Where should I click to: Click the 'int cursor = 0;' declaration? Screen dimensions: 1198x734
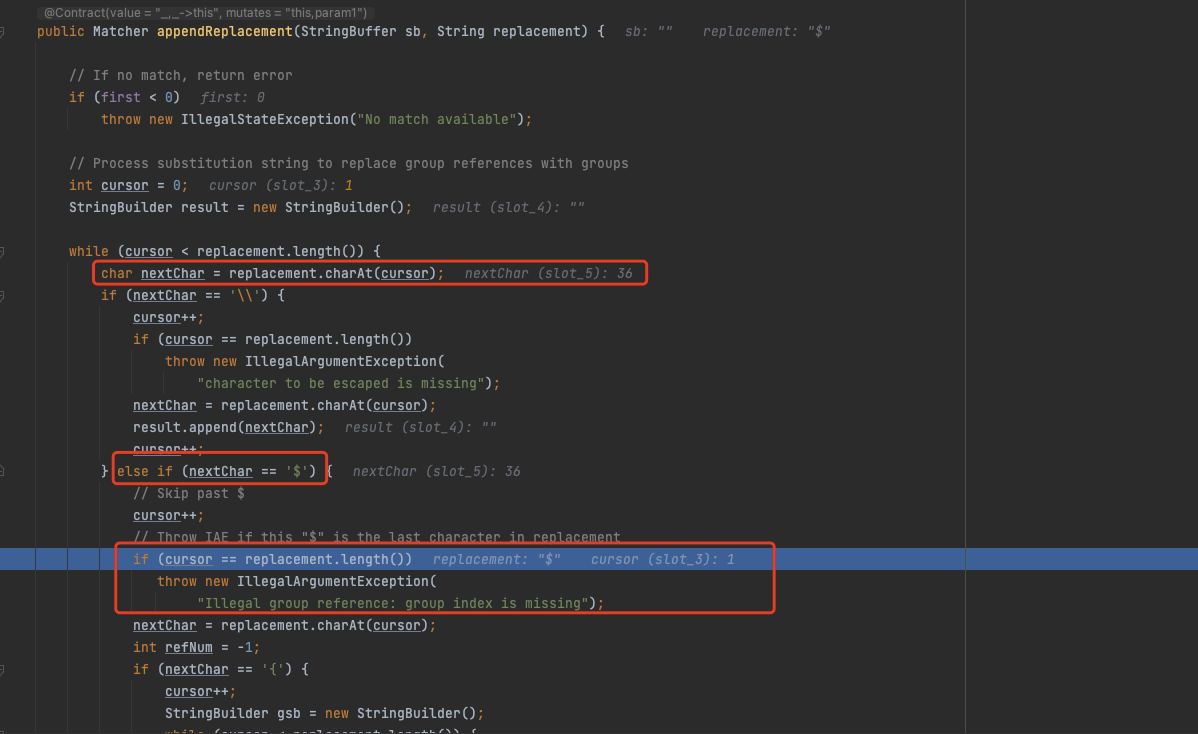tap(128, 185)
